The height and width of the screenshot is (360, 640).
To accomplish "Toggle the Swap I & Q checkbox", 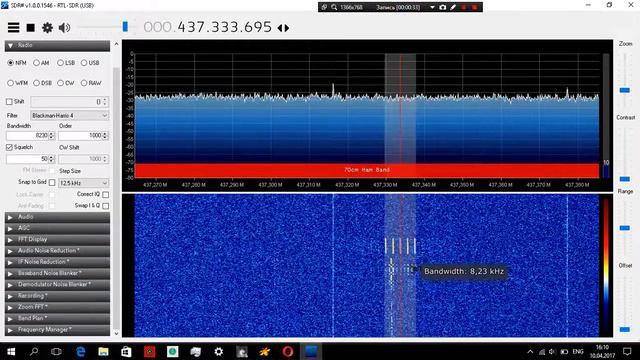I will (x=106, y=206).
